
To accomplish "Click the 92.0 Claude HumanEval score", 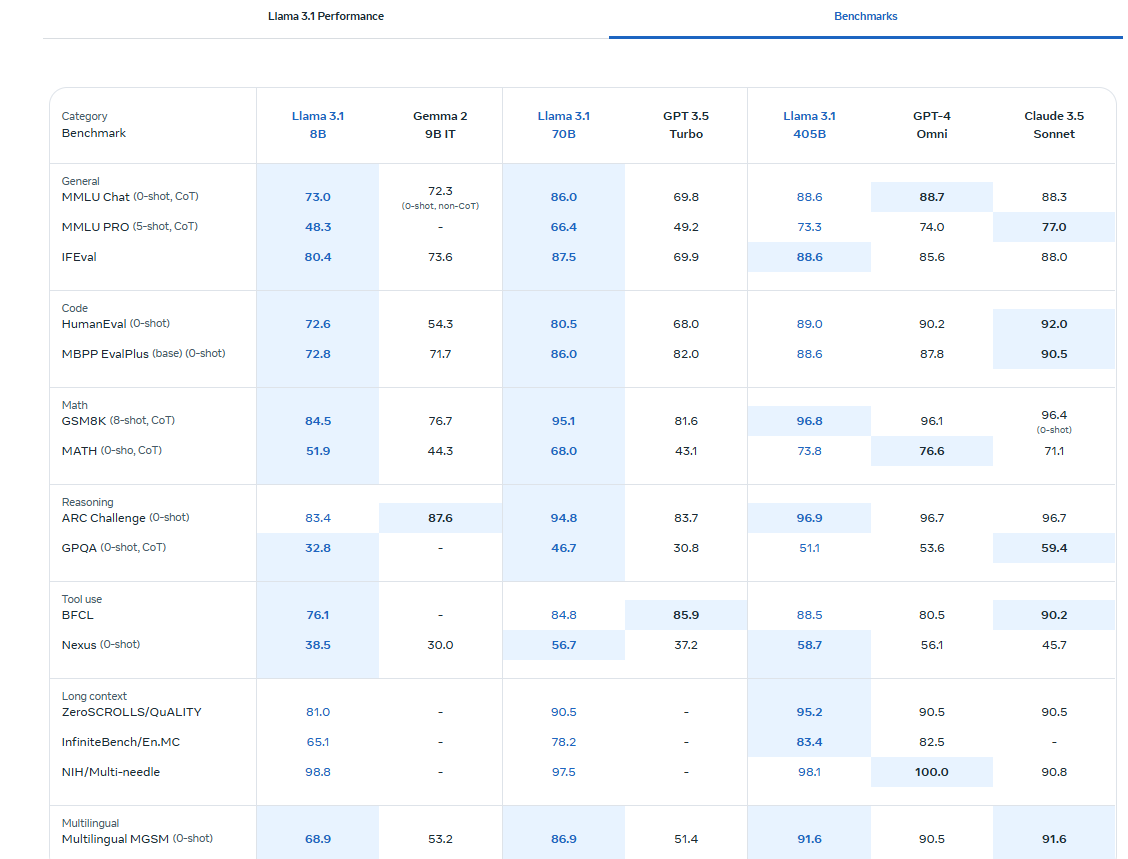I will 1054,324.
